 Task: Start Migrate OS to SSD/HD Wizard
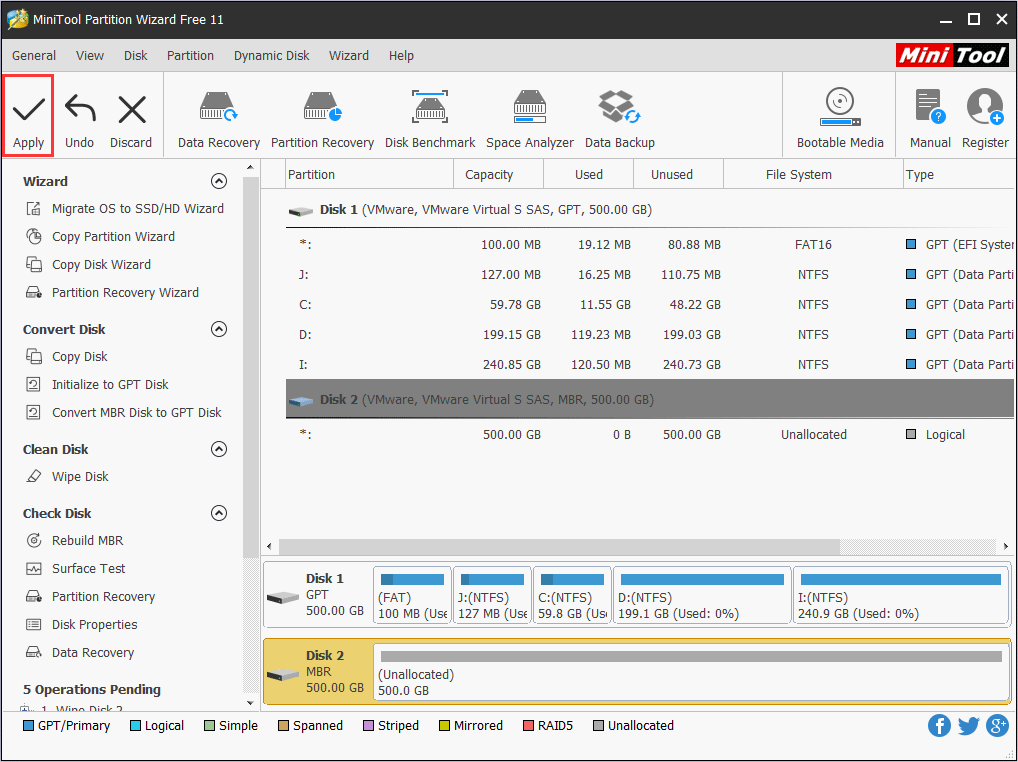pyautogui.click(x=138, y=208)
